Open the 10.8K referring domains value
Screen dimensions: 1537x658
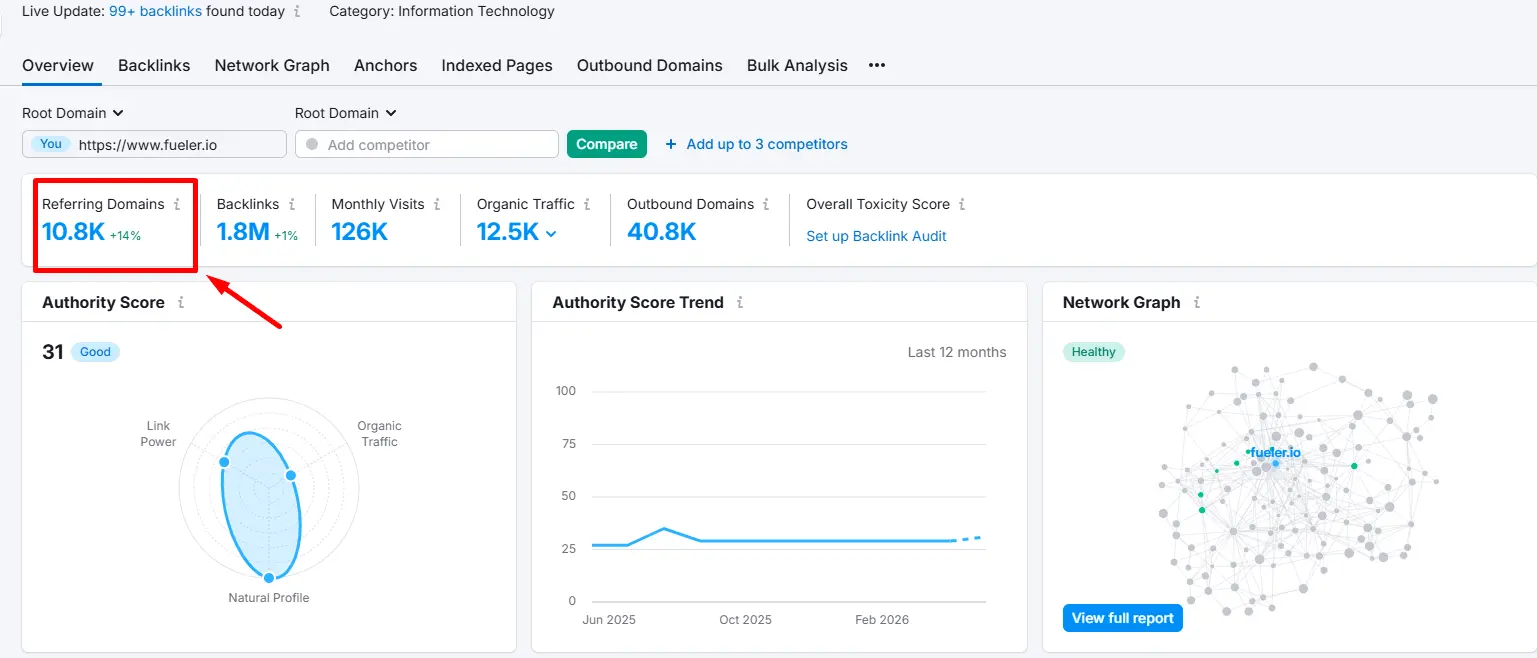(73, 232)
